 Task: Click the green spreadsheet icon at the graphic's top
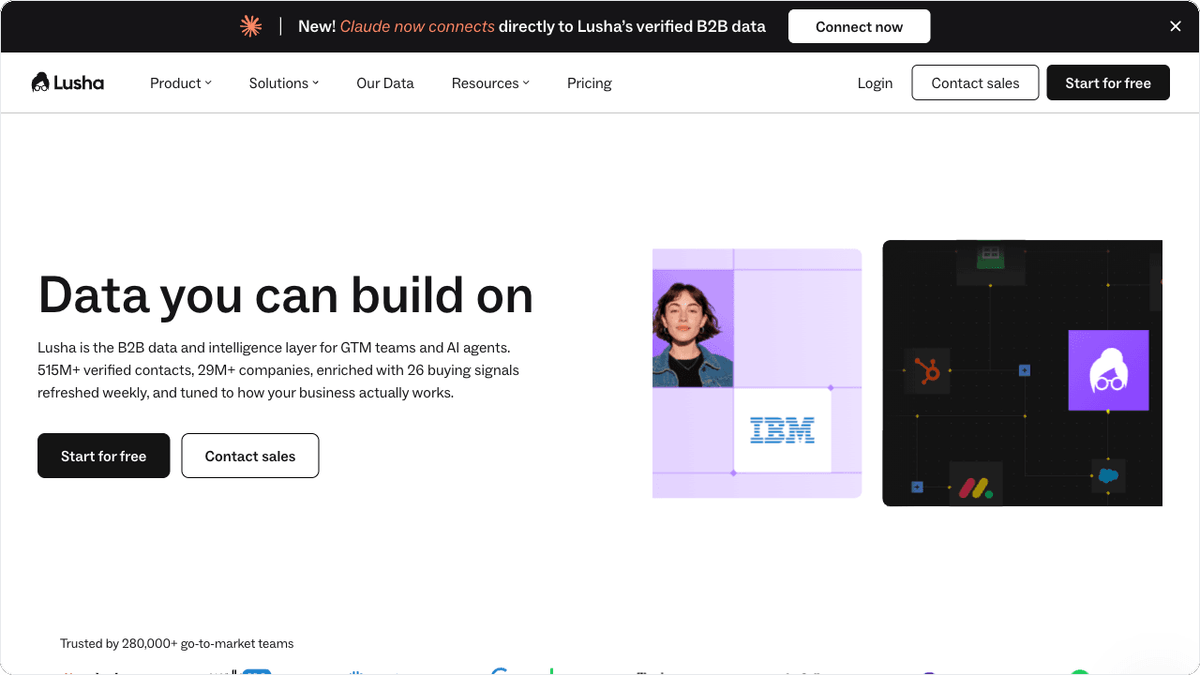click(990, 255)
